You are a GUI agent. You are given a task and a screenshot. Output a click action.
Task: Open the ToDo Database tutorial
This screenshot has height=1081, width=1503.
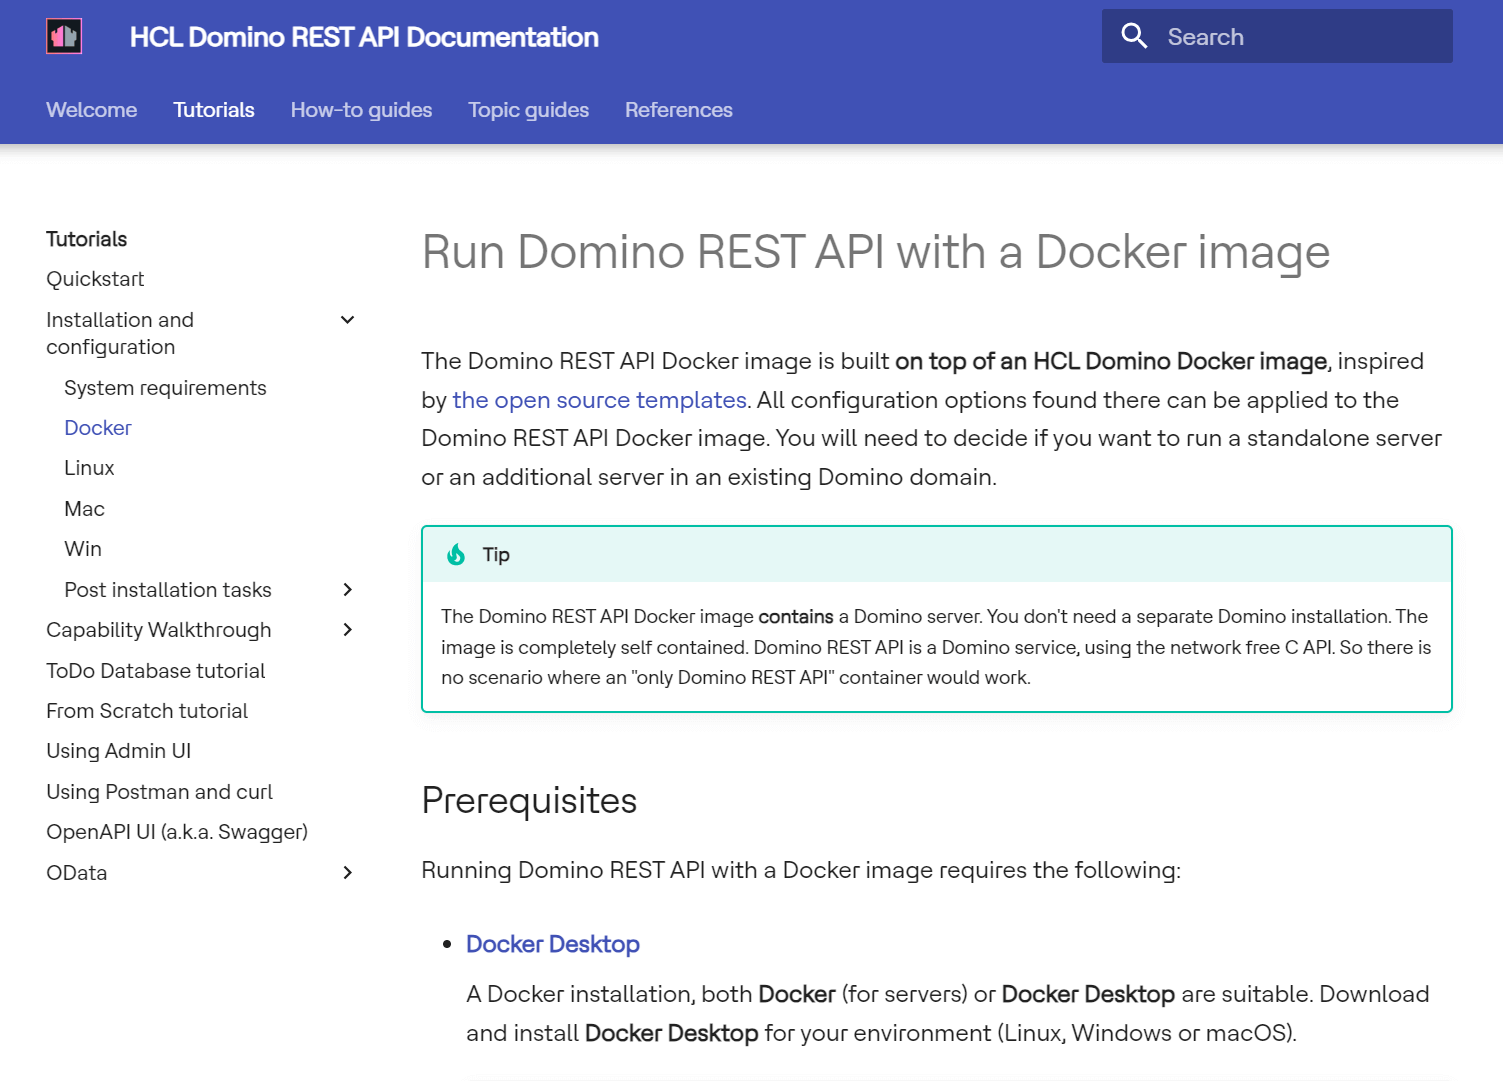pos(156,671)
